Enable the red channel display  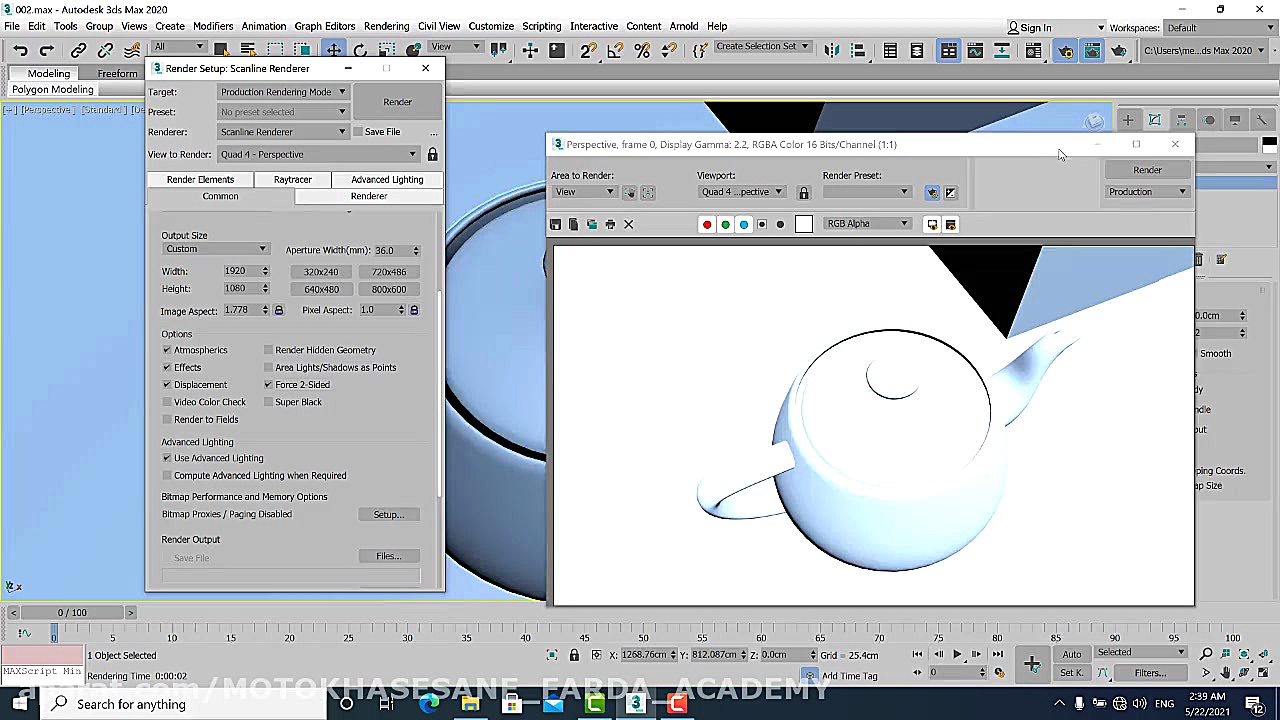point(707,224)
